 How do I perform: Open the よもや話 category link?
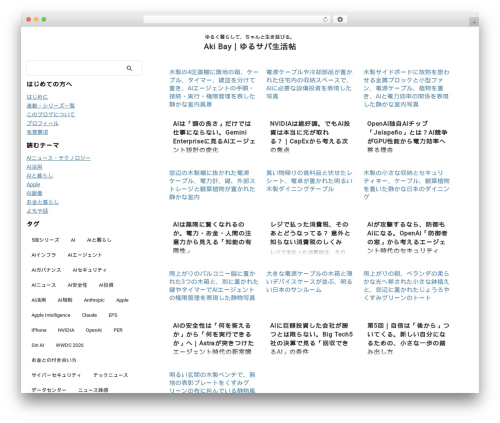pos(37,211)
